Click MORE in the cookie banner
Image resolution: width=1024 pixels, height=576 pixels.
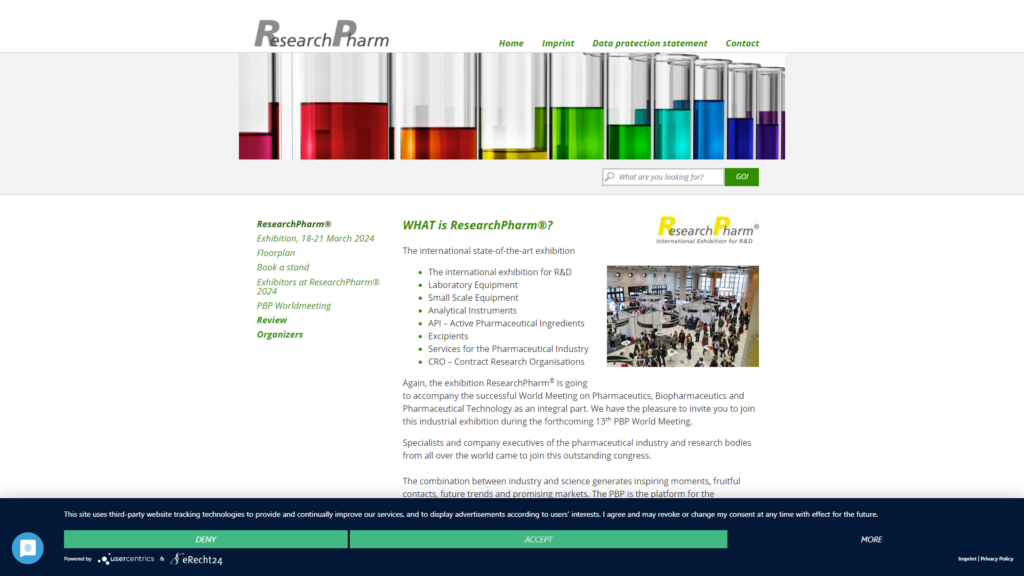[871, 539]
